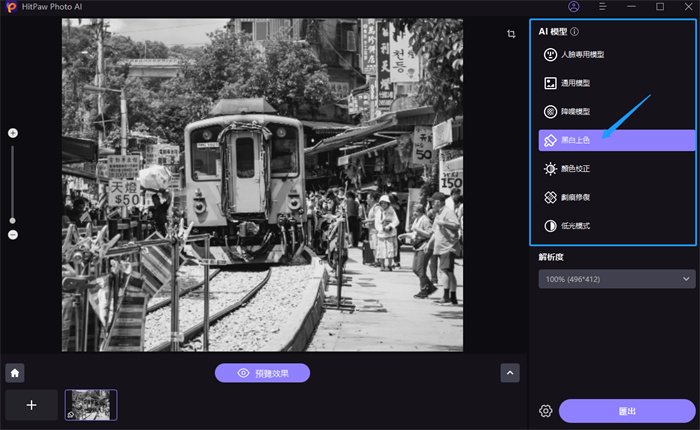
Task: Choose the 通用模型 general model
Action: (x=575, y=83)
